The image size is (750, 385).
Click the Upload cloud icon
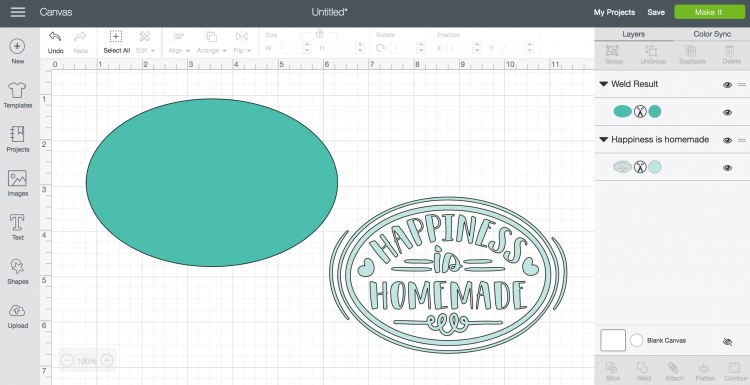tap(18, 311)
